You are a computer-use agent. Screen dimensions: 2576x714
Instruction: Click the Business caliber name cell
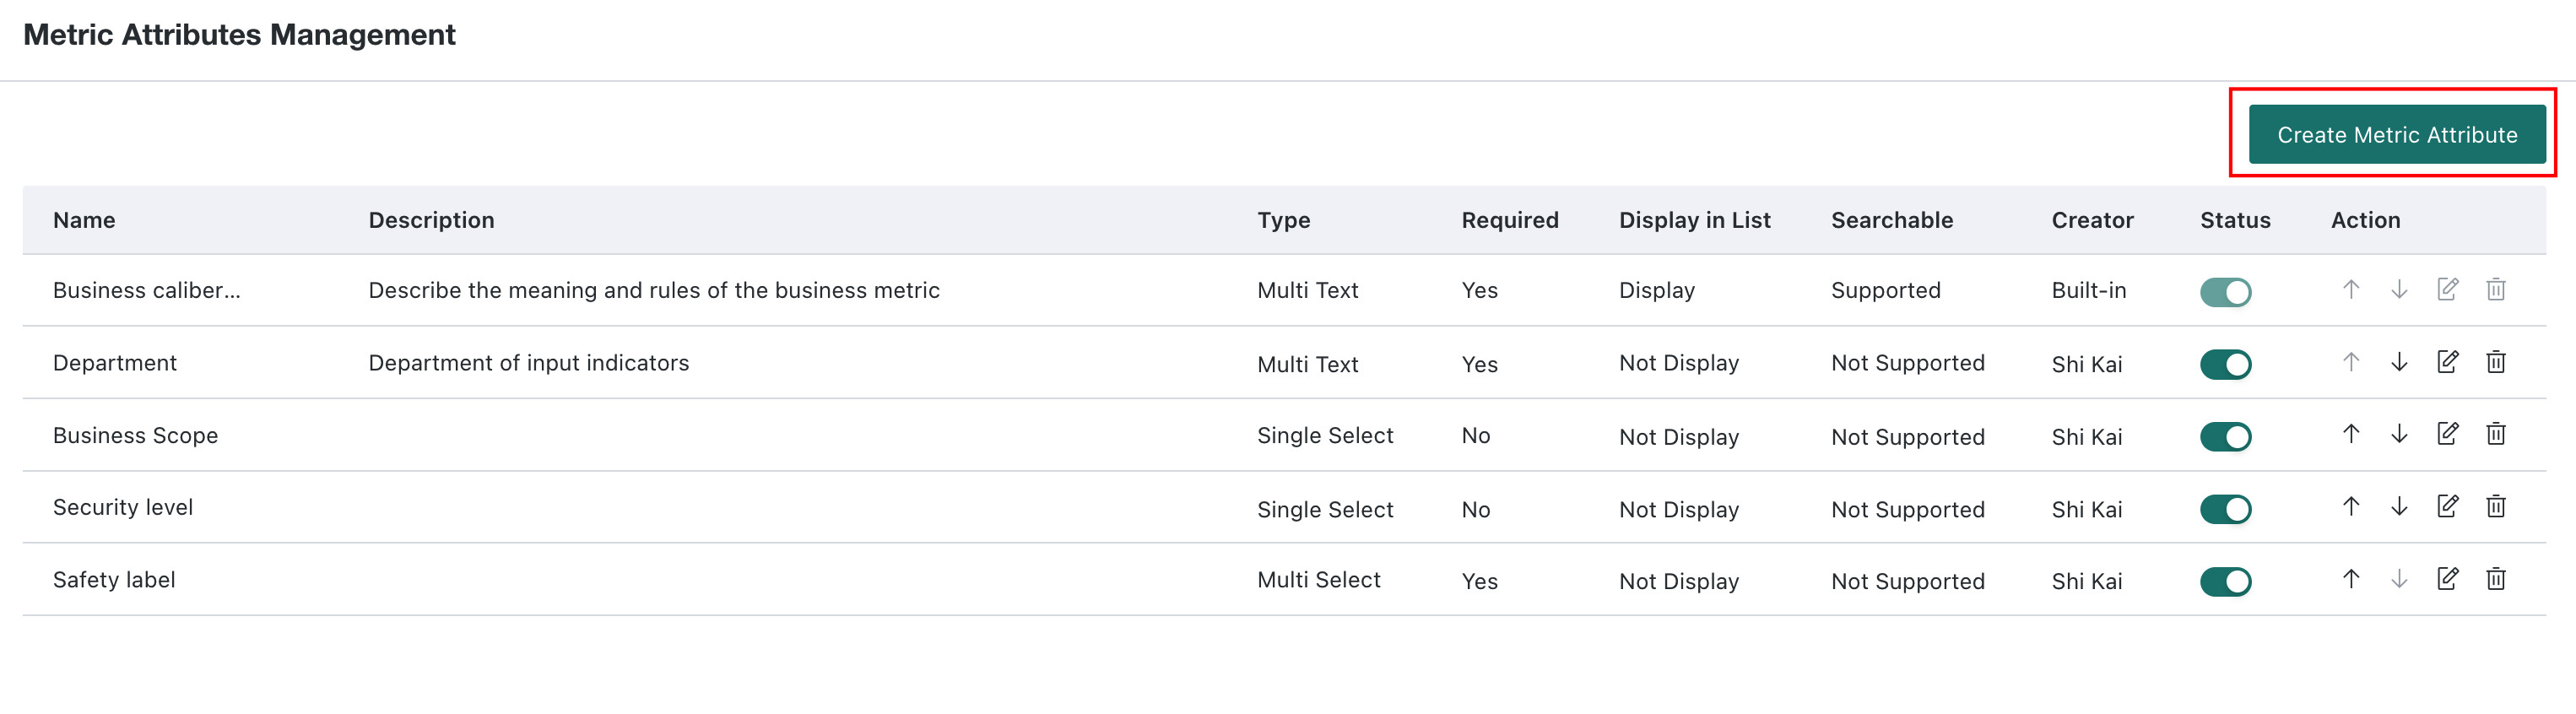pyautogui.click(x=146, y=290)
